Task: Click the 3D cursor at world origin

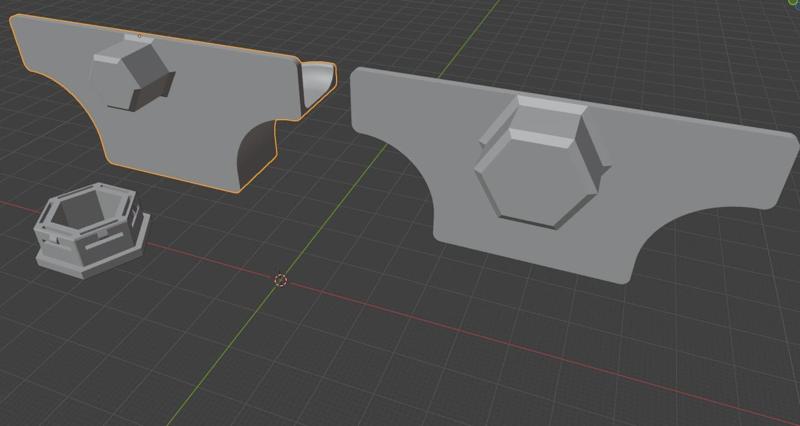Action: point(281,280)
